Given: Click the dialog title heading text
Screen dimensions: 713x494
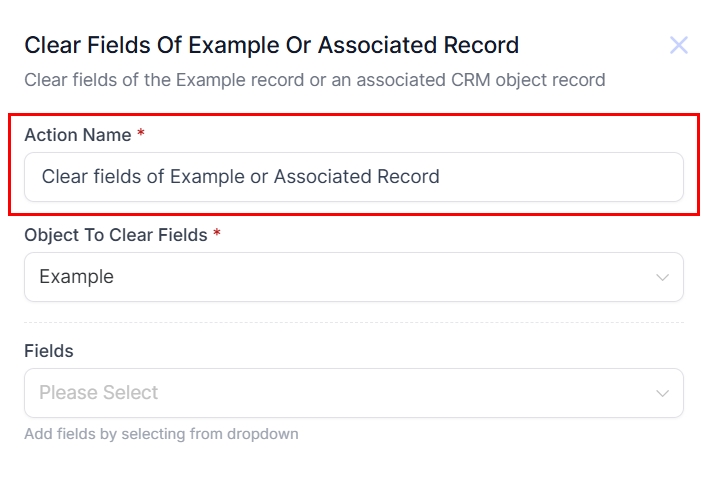Looking at the screenshot, I should pyautogui.click(x=271, y=45).
